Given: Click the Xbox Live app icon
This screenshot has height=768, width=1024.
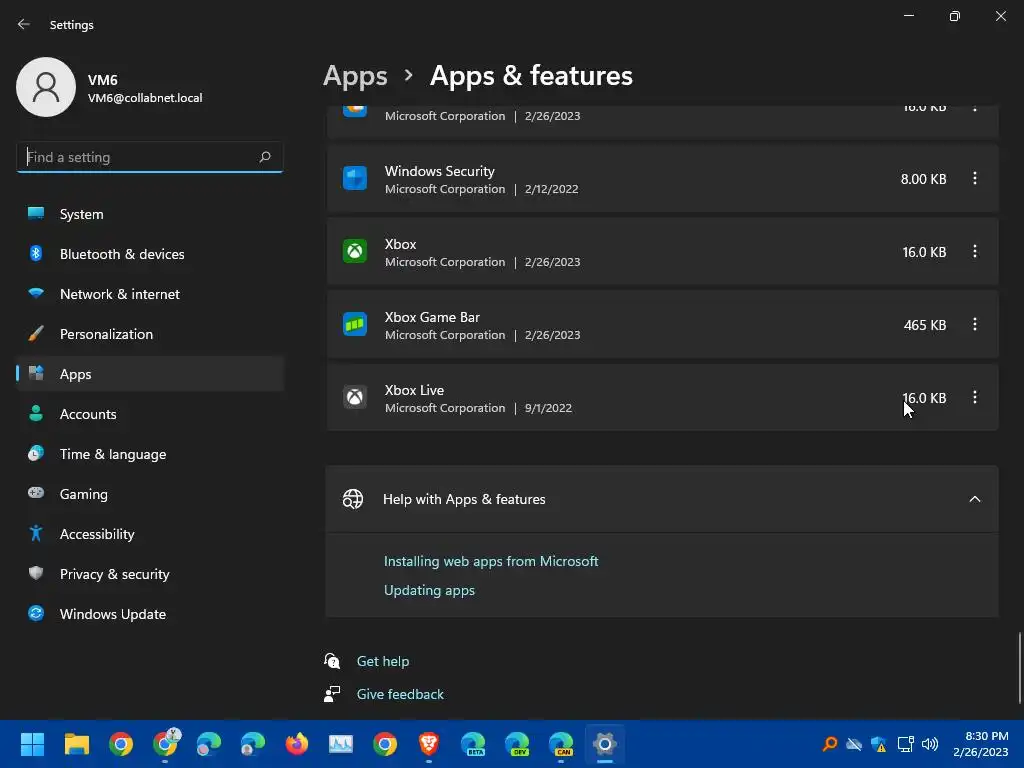Looking at the screenshot, I should (x=355, y=397).
